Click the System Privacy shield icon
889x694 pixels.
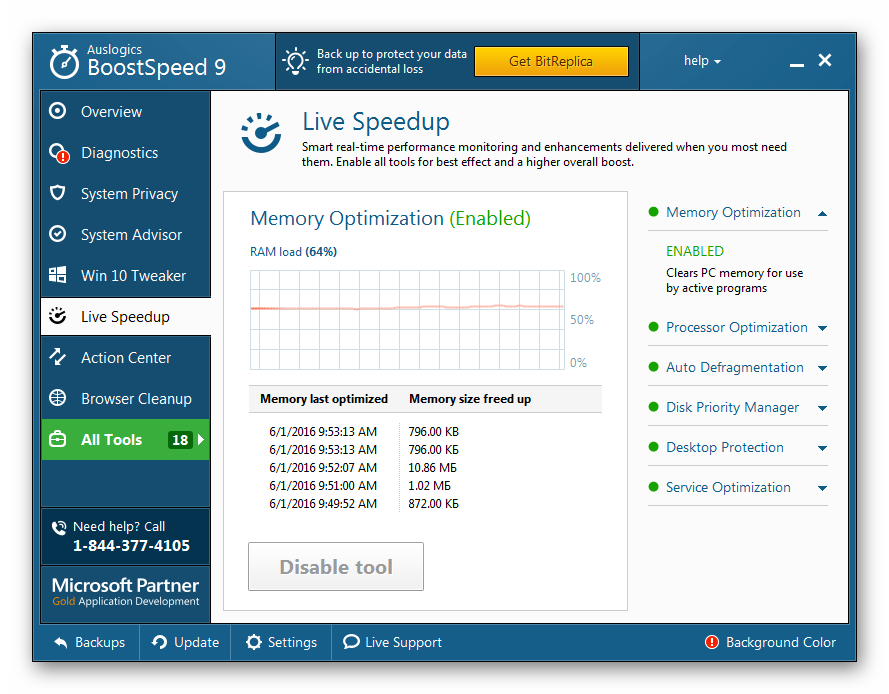click(58, 194)
